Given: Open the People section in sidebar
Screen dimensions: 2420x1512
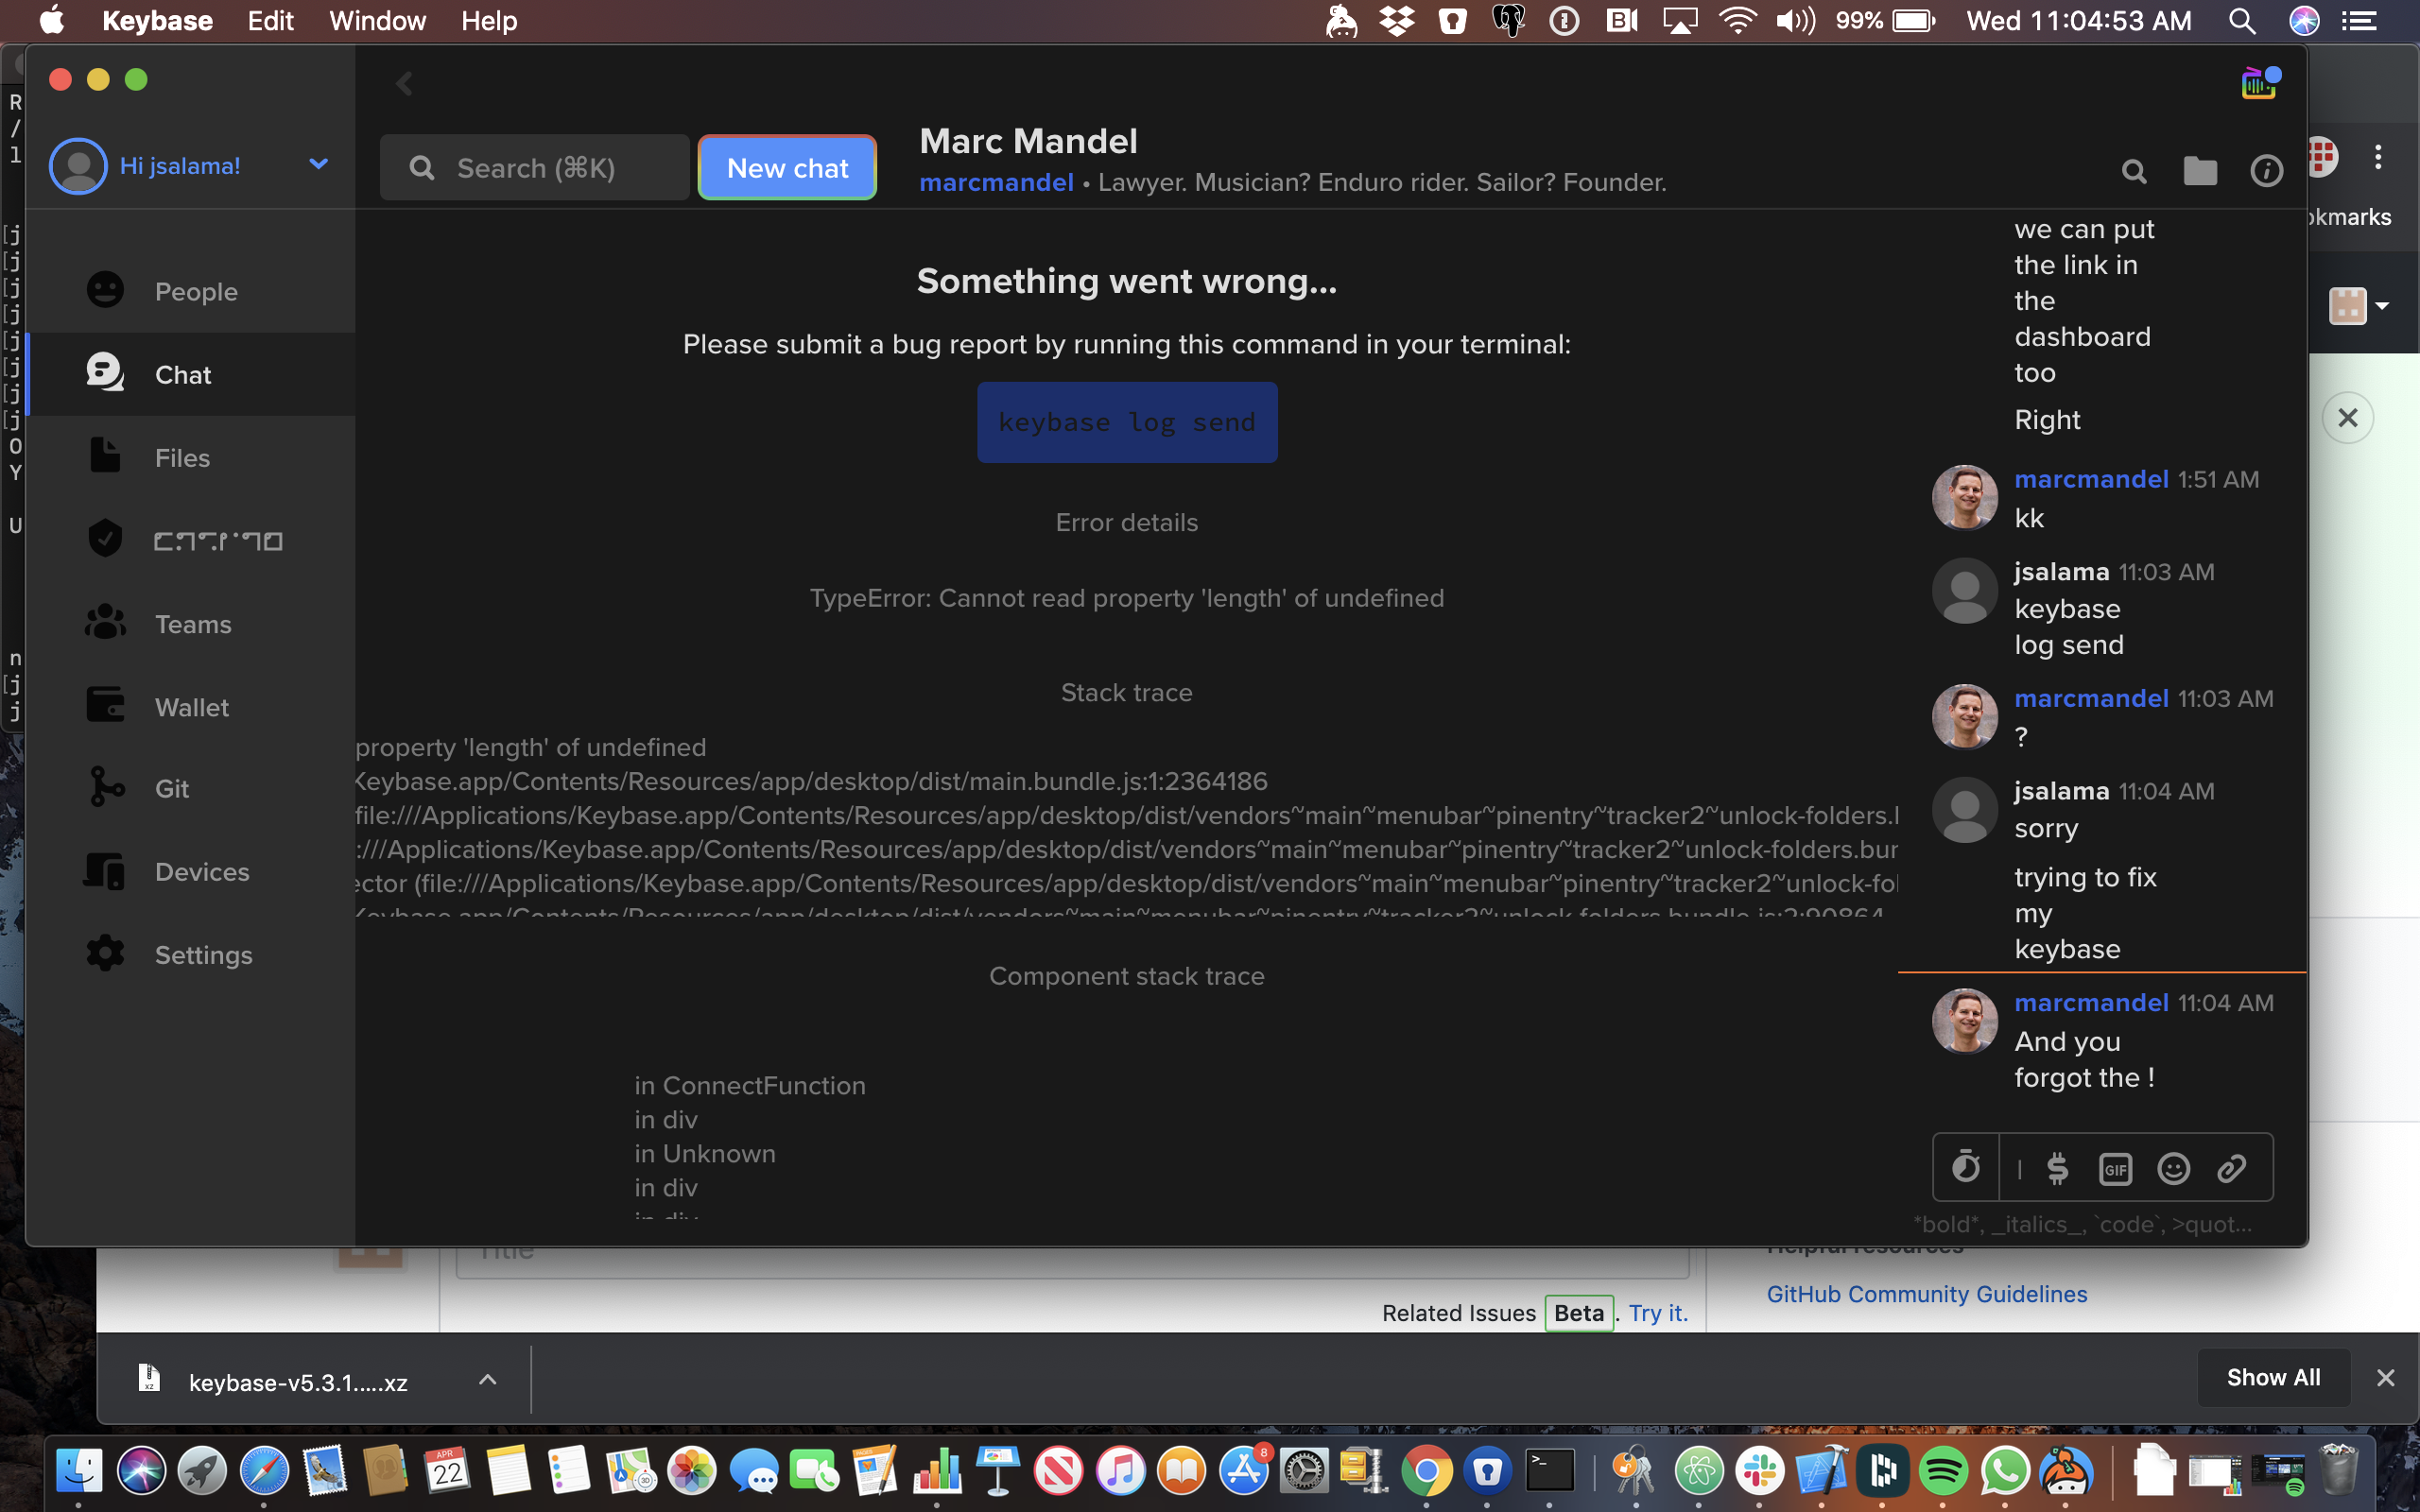Looking at the screenshot, I should (190, 291).
